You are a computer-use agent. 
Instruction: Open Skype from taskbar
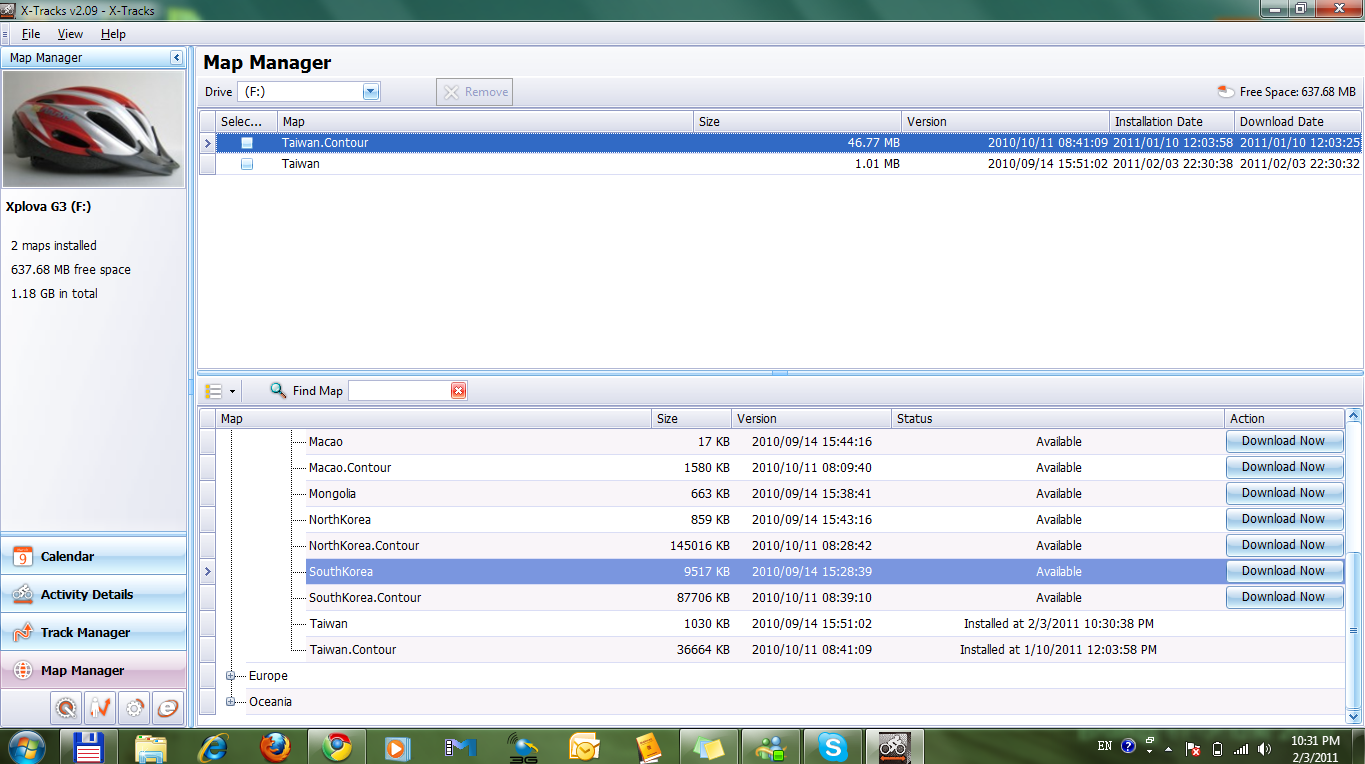pyautogui.click(x=832, y=747)
